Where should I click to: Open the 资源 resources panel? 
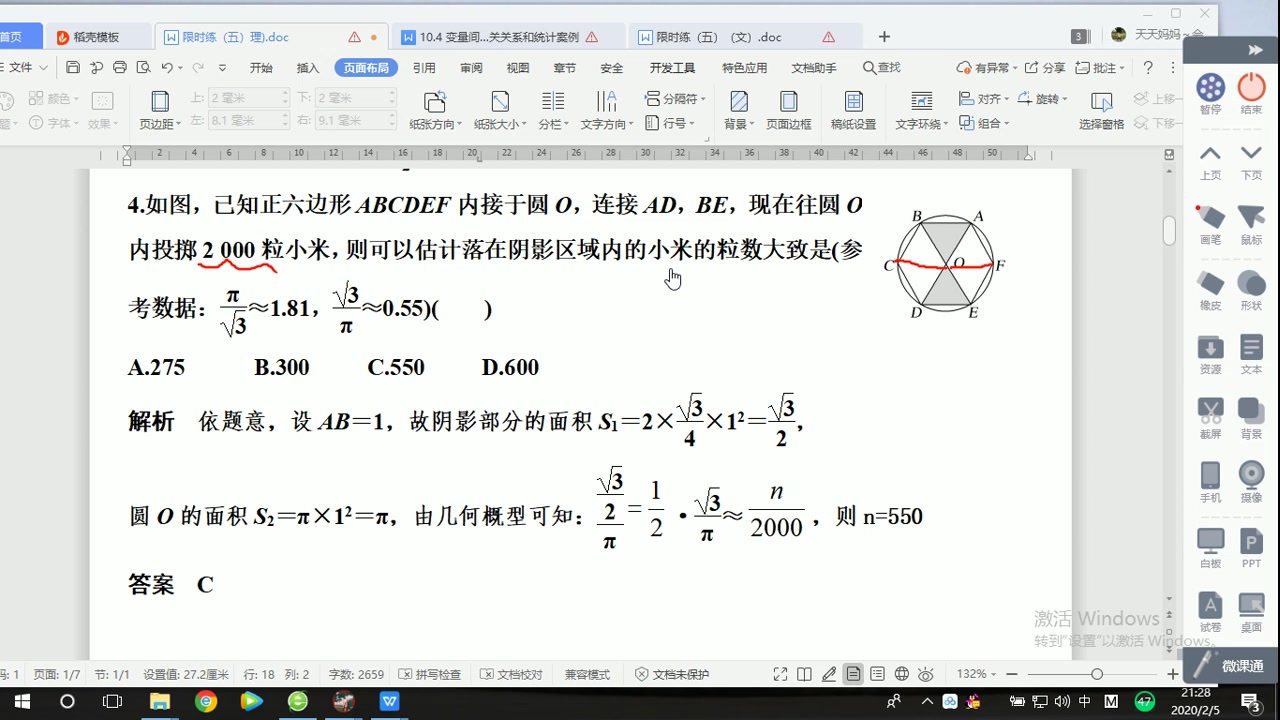click(x=1211, y=355)
